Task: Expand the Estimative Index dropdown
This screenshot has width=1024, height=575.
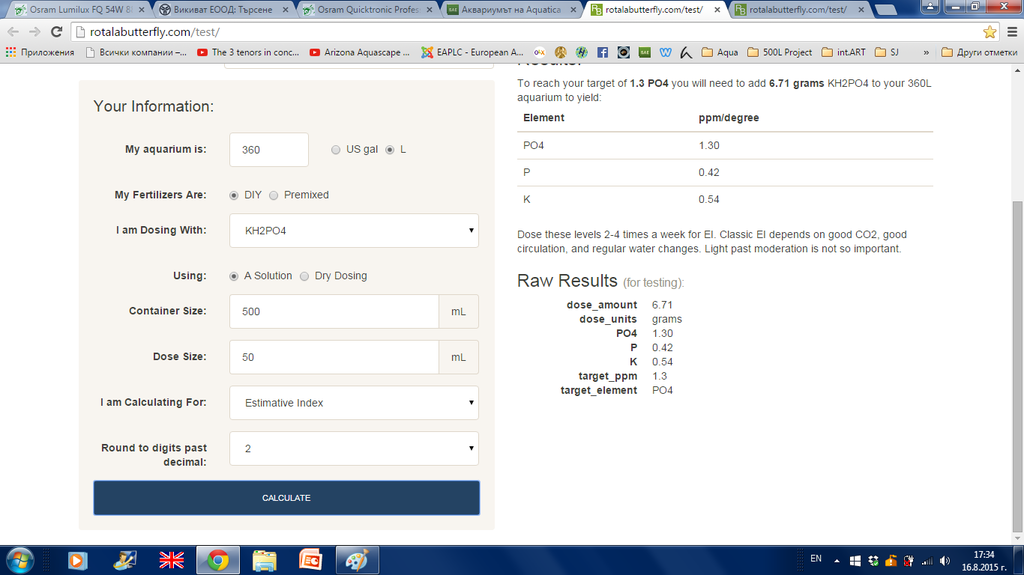Action: tap(354, 403)
